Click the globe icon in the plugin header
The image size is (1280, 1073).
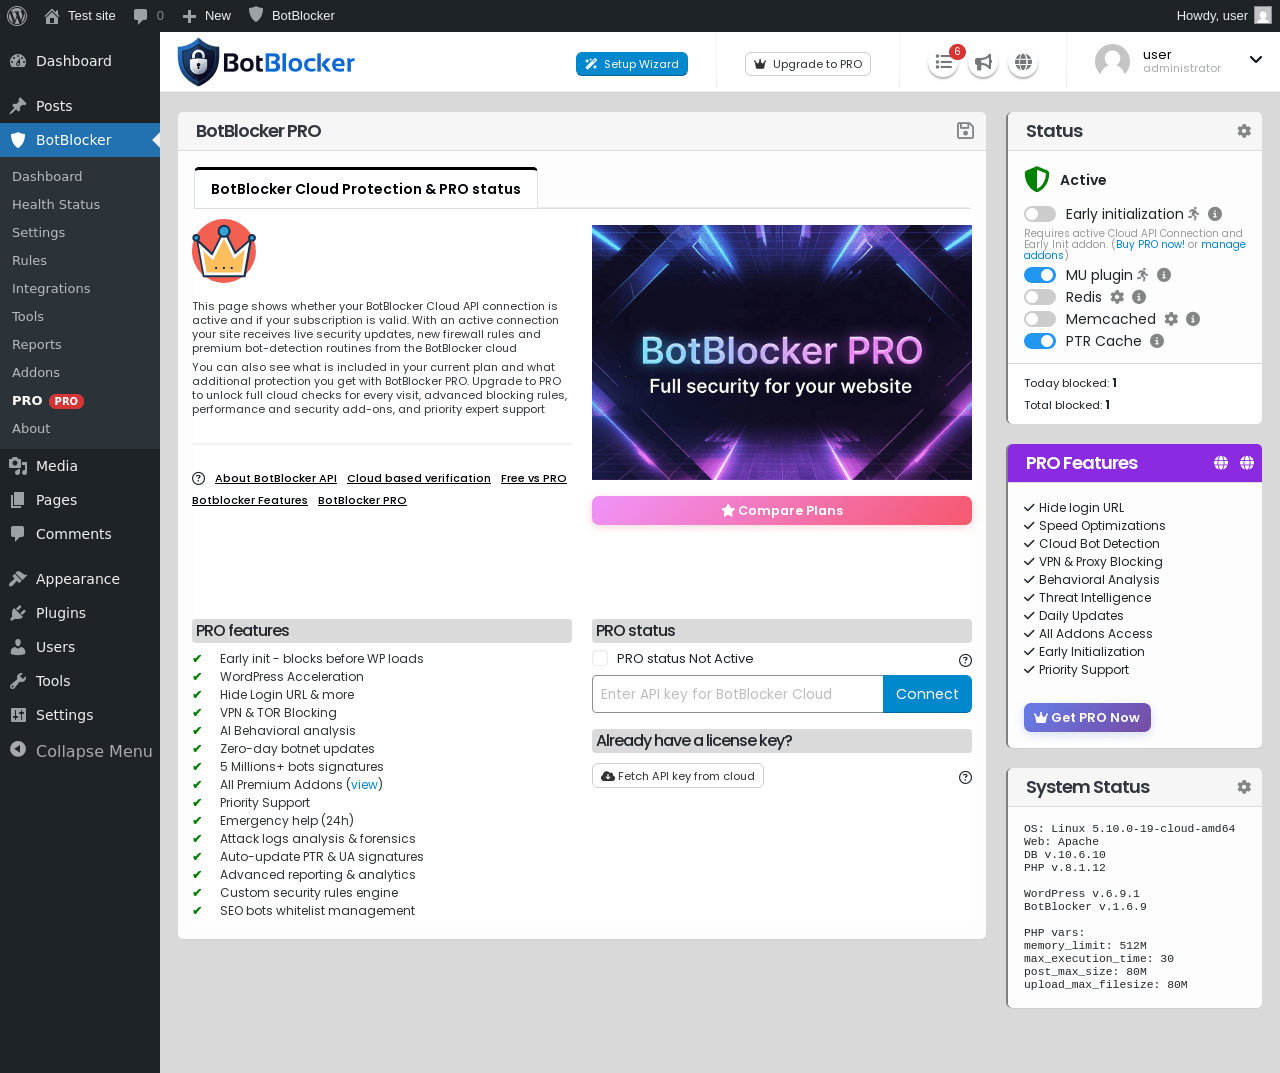coord(1023,63)
